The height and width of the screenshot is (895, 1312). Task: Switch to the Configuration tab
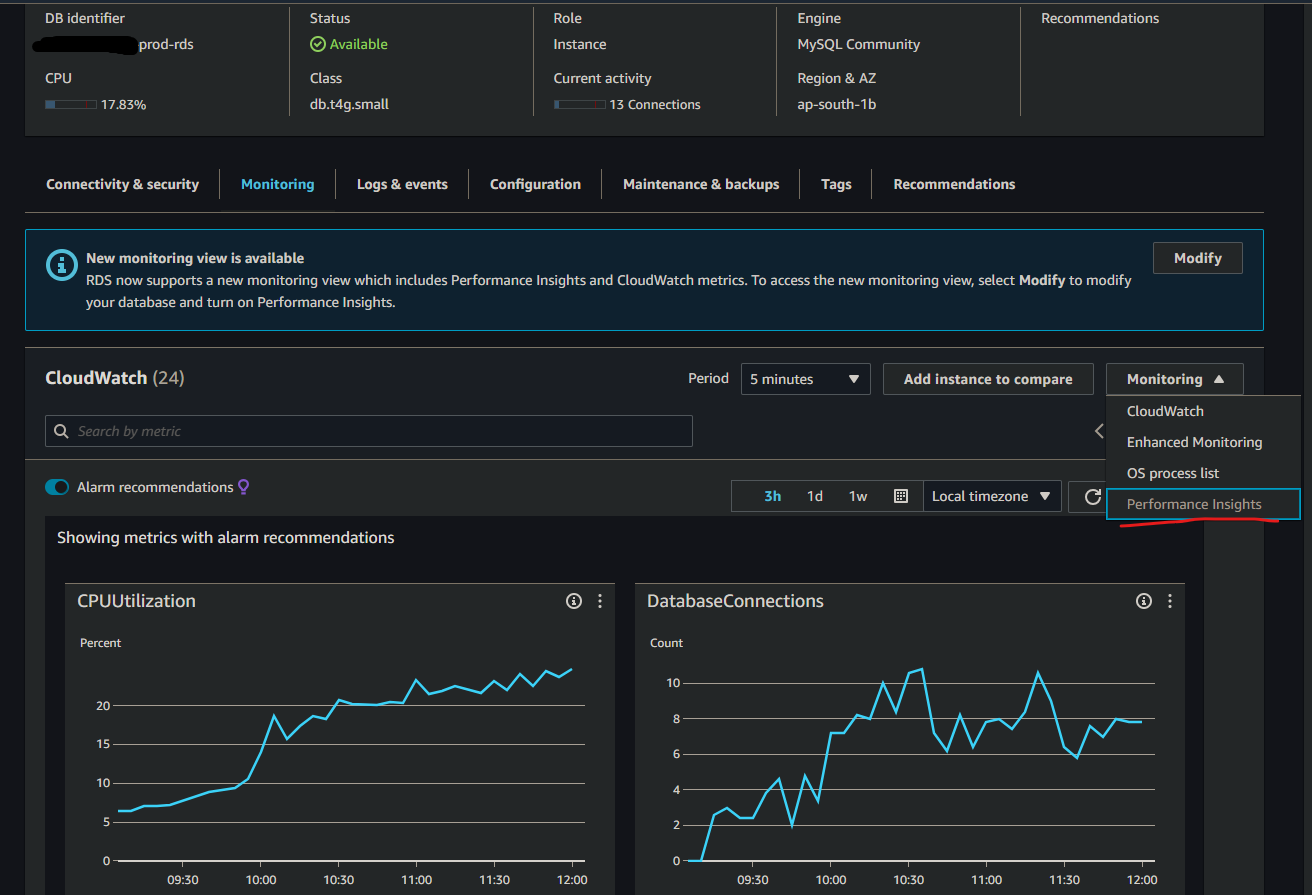535,184
